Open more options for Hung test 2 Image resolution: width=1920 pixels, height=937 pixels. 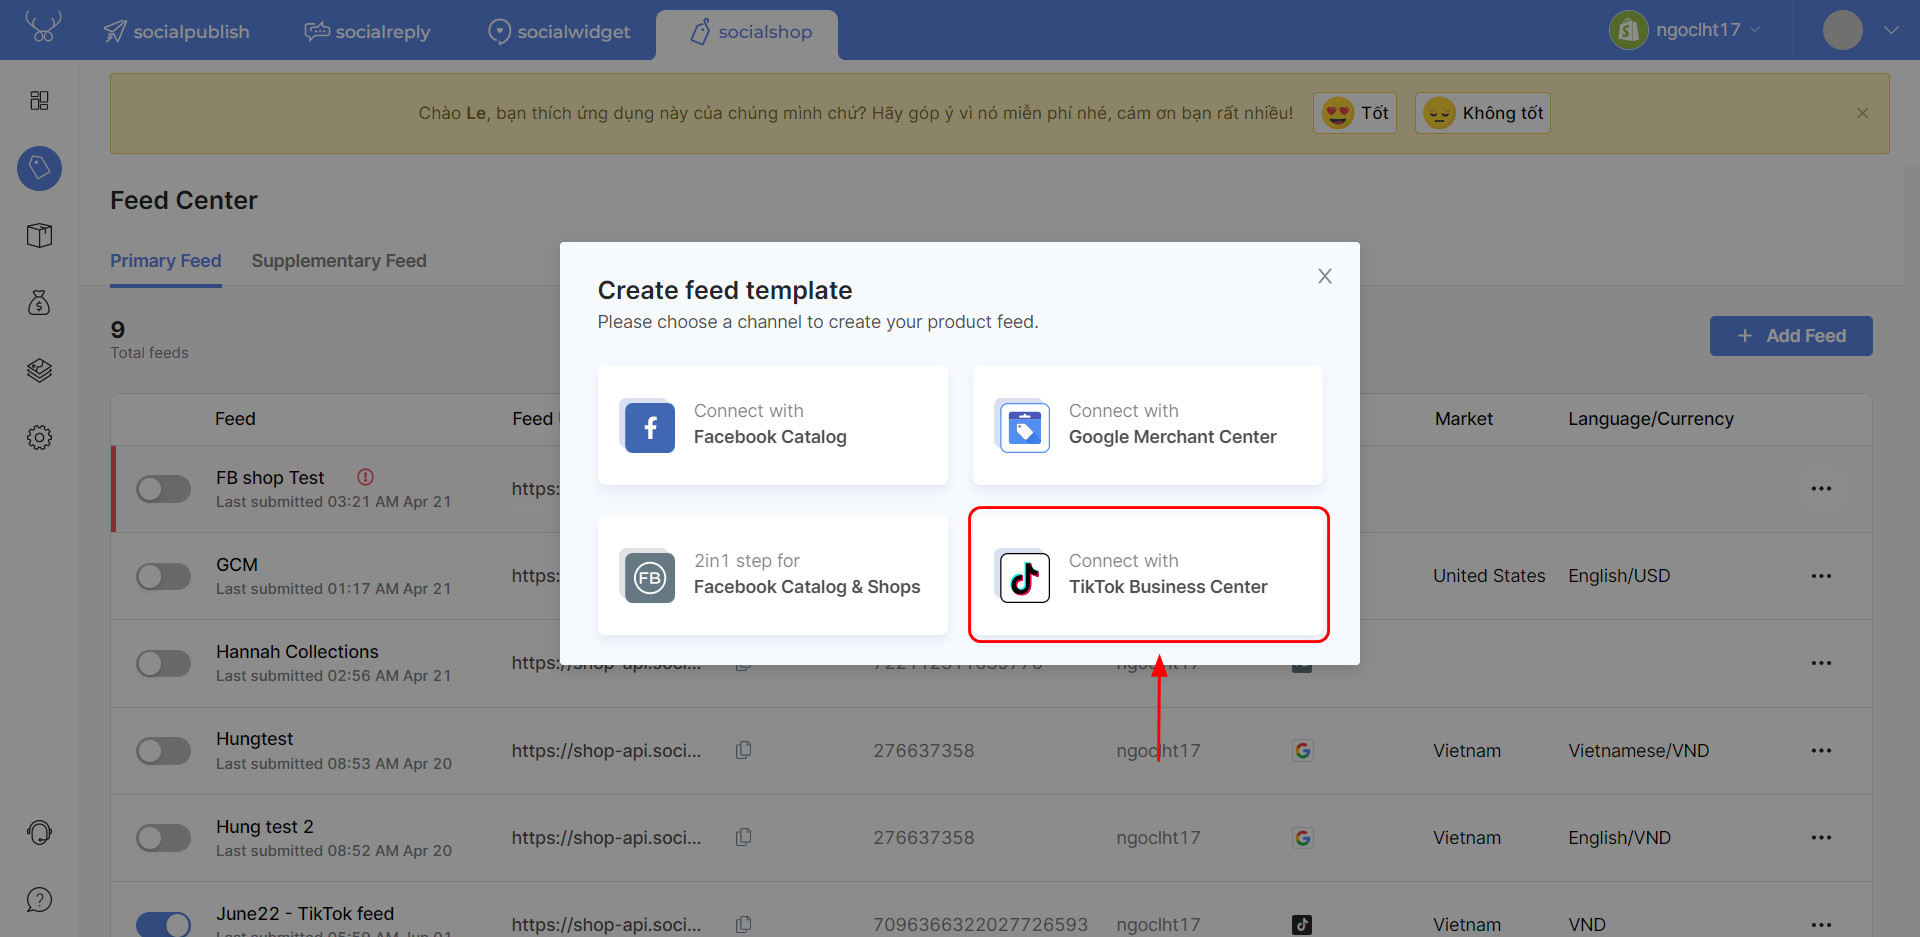[x=1821, y=837]
